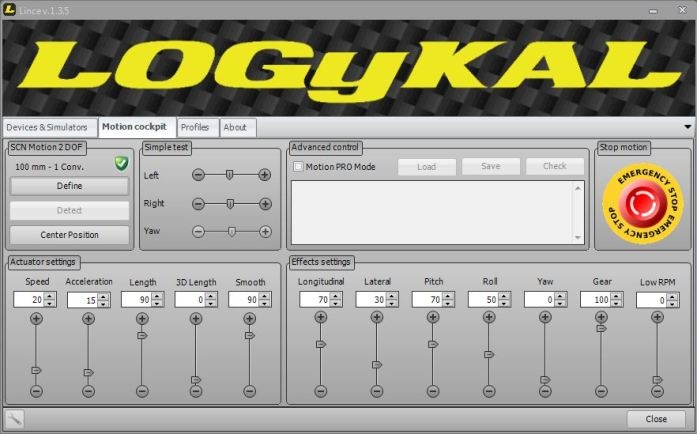Click the Save button
The width and height of the screenshot is (697, 434).
(491, 166)
